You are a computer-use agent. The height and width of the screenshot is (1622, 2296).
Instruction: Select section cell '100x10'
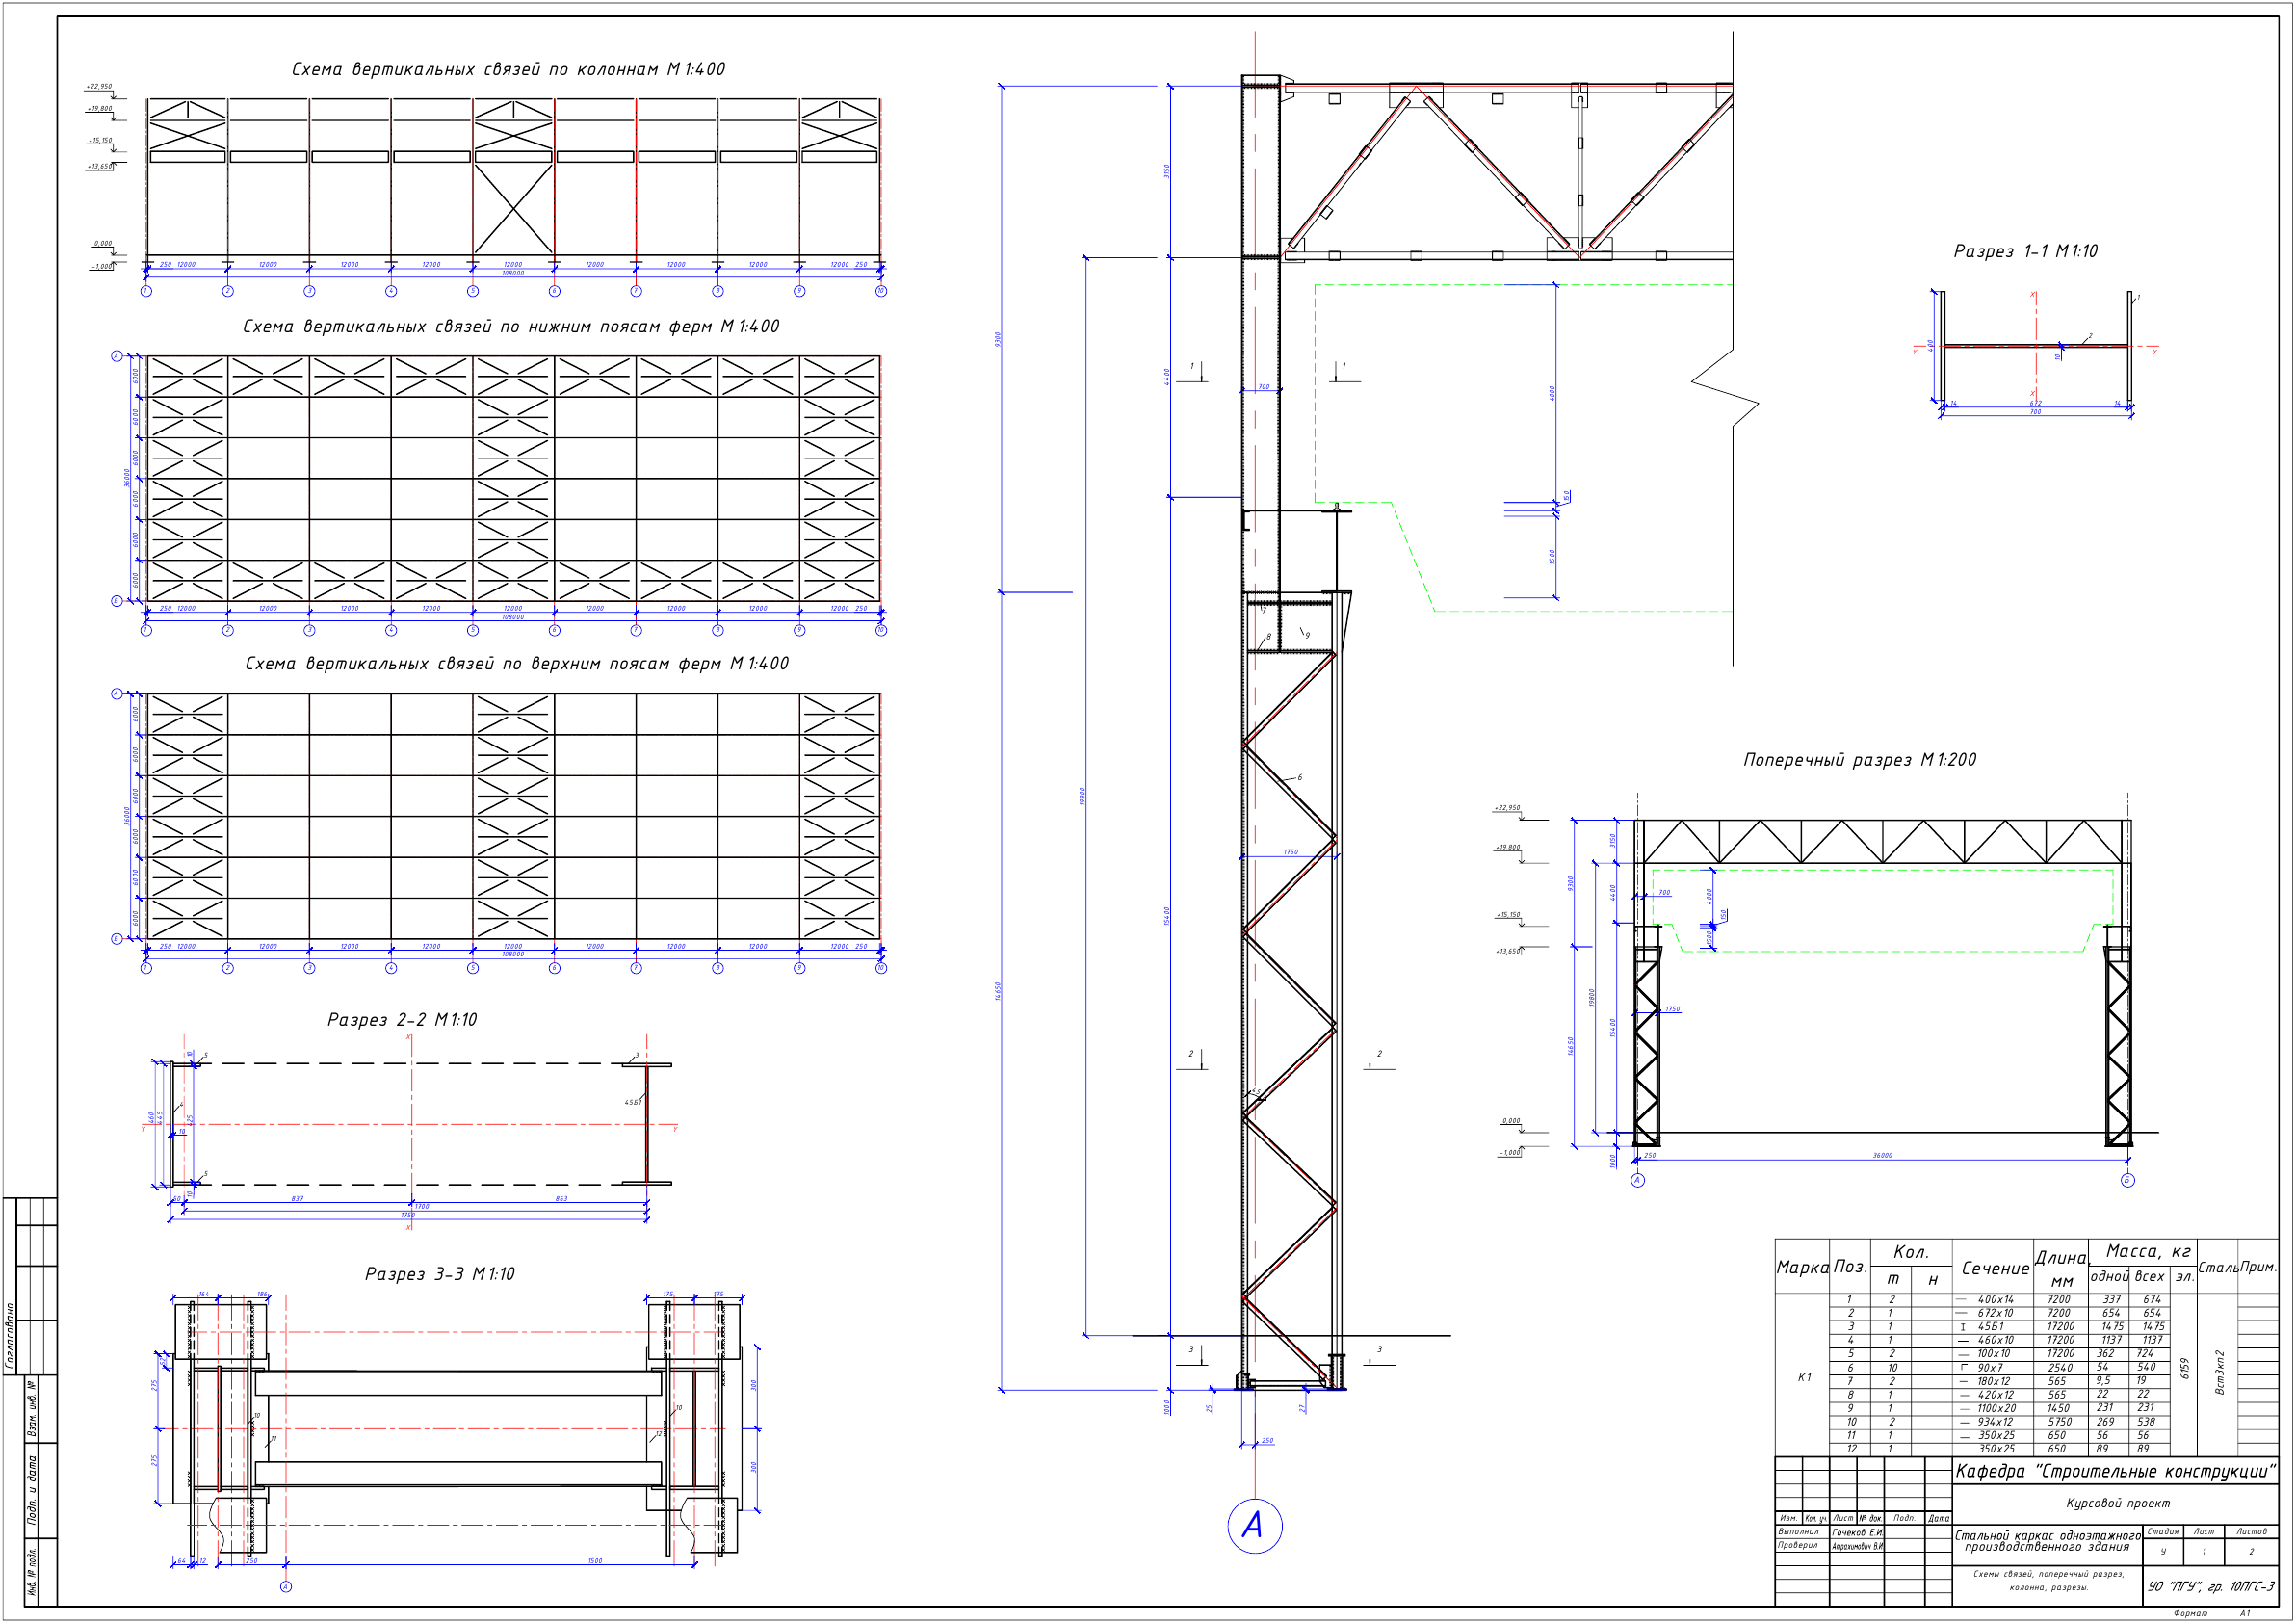pyautogui.click(x=1994, y=1354)
